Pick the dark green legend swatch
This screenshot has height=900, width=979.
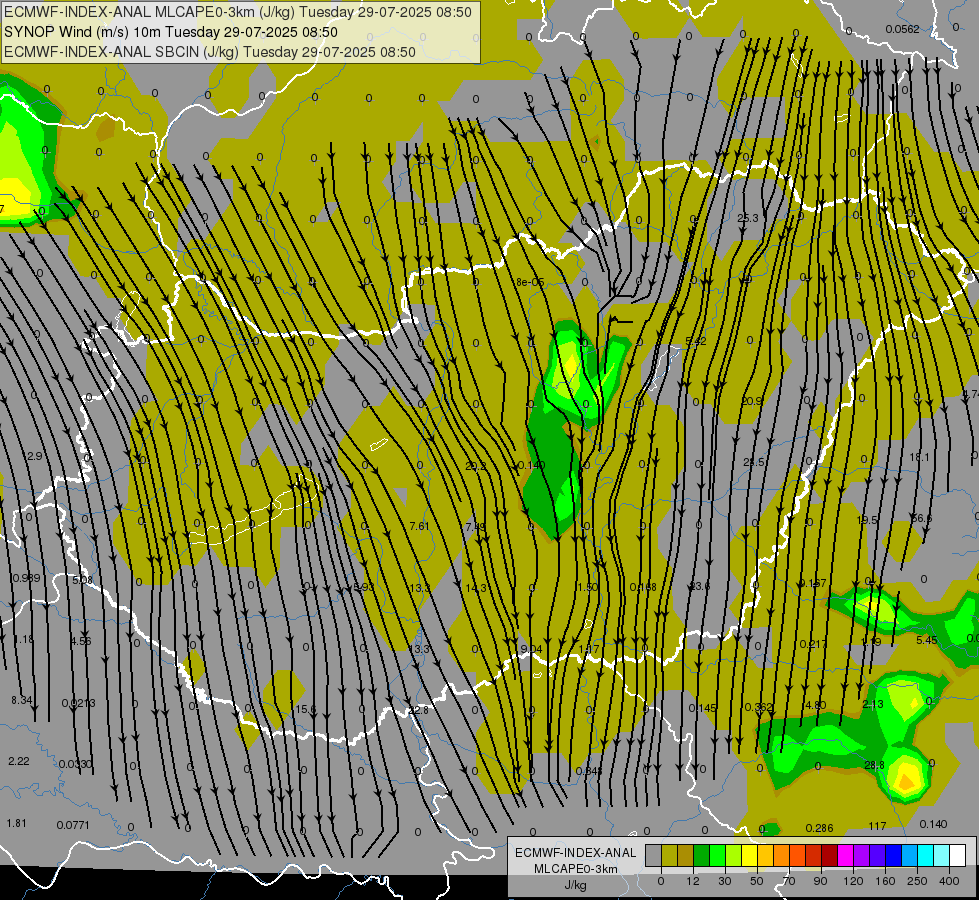click(701, 856)
